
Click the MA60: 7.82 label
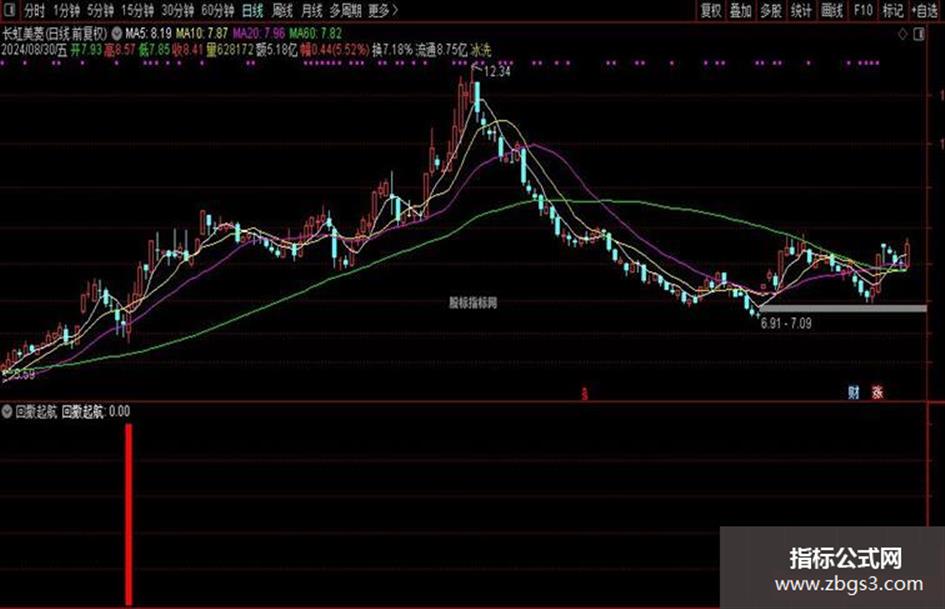pos(316,34)
